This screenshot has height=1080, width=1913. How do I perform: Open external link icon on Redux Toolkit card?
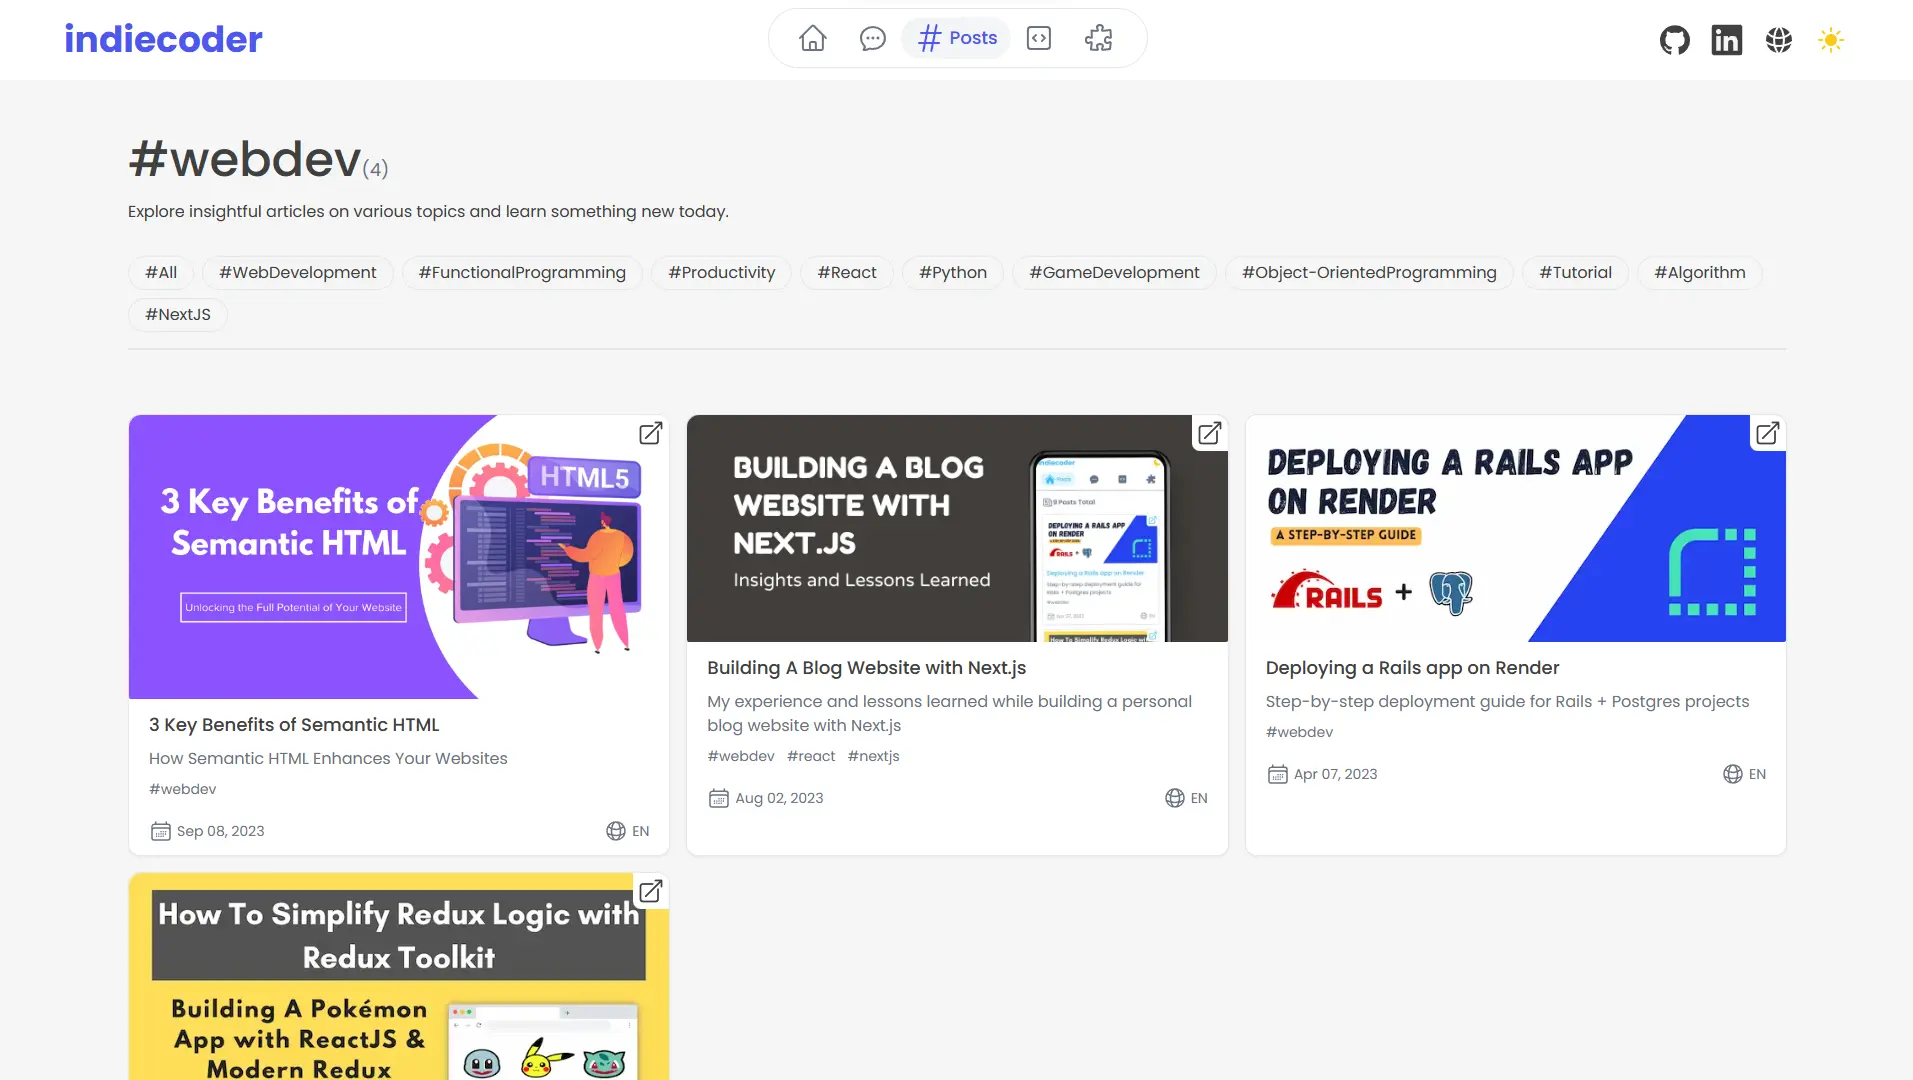pyautogui.click(x=650, y=891)
